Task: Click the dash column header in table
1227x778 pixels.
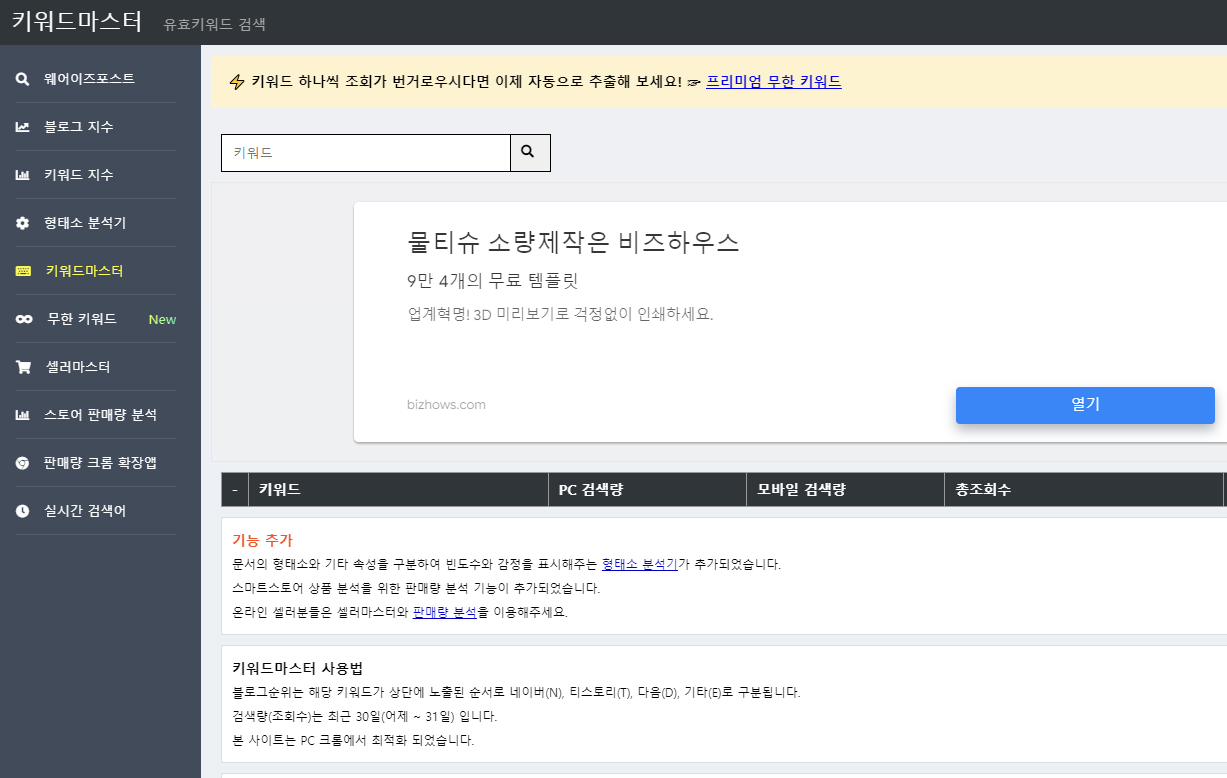Action: (234, 490)
